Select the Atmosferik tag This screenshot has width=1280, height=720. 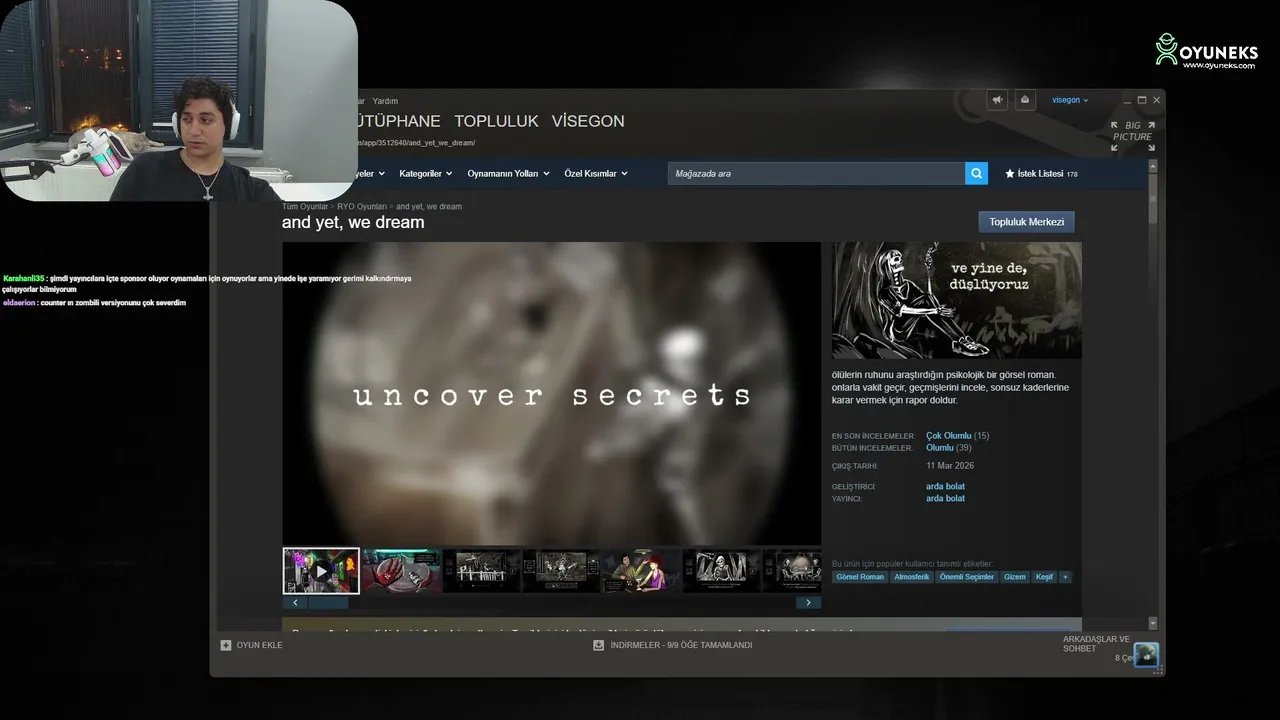click(x=912, y=577)
